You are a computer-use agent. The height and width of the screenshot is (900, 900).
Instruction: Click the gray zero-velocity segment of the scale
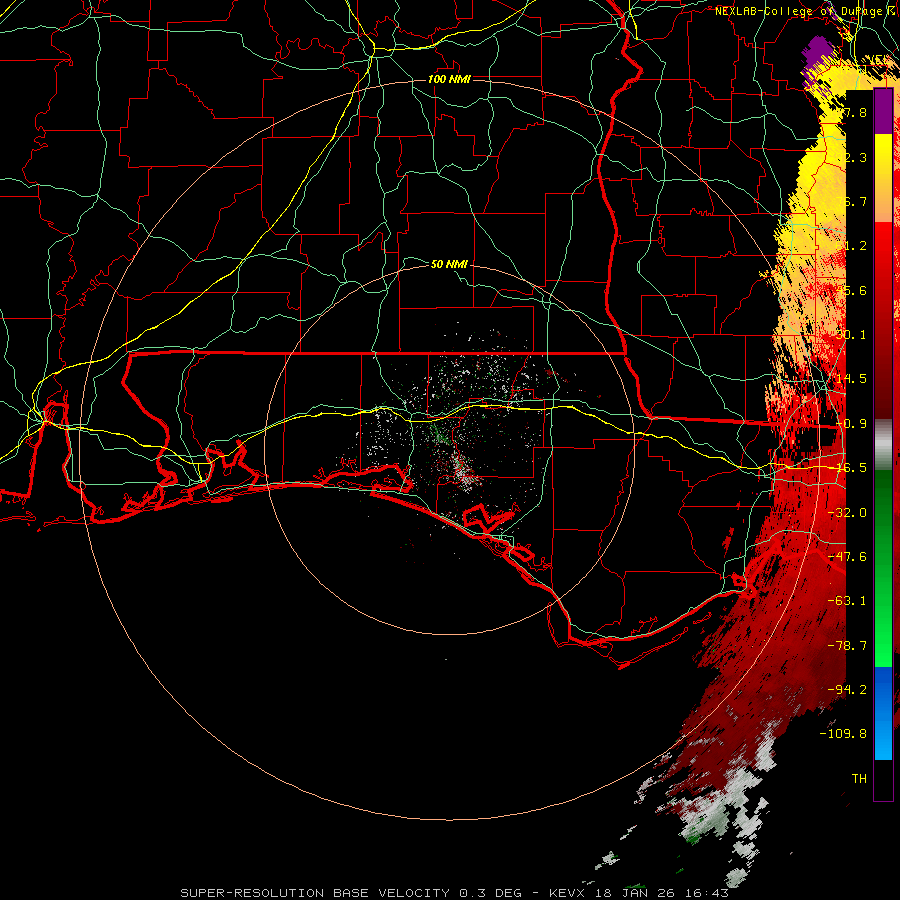(x=883, y=445)
